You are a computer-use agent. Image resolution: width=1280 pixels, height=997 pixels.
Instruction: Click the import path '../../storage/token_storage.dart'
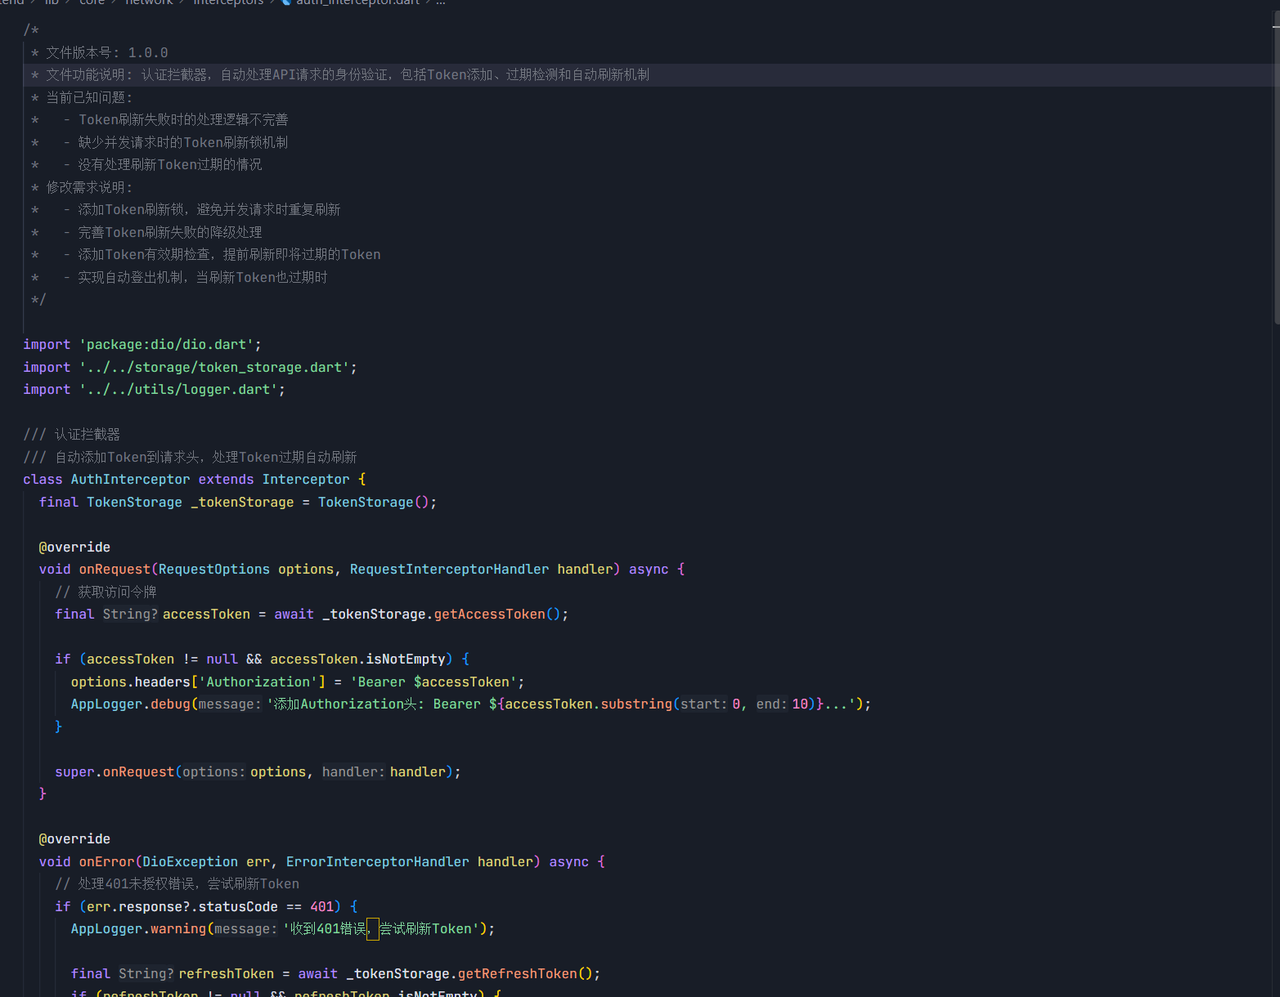tap(214, 367)
